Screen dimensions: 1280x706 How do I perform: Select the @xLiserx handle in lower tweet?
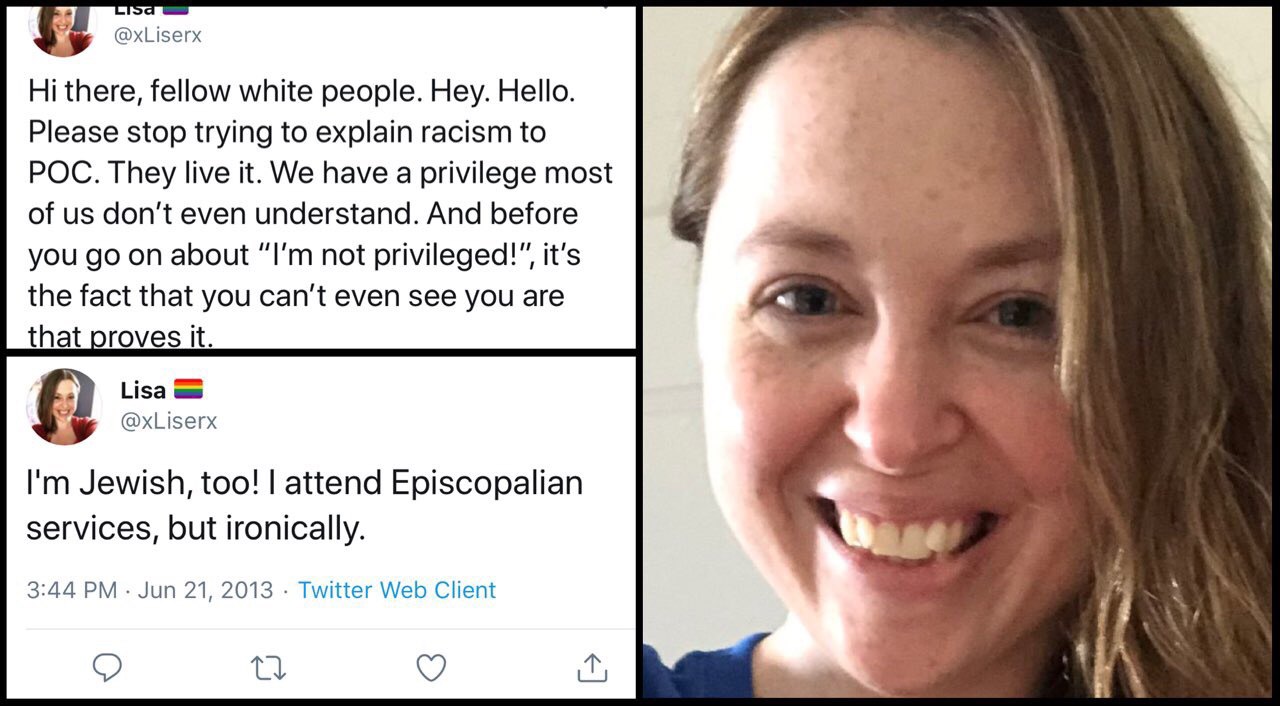pos(168,422)
